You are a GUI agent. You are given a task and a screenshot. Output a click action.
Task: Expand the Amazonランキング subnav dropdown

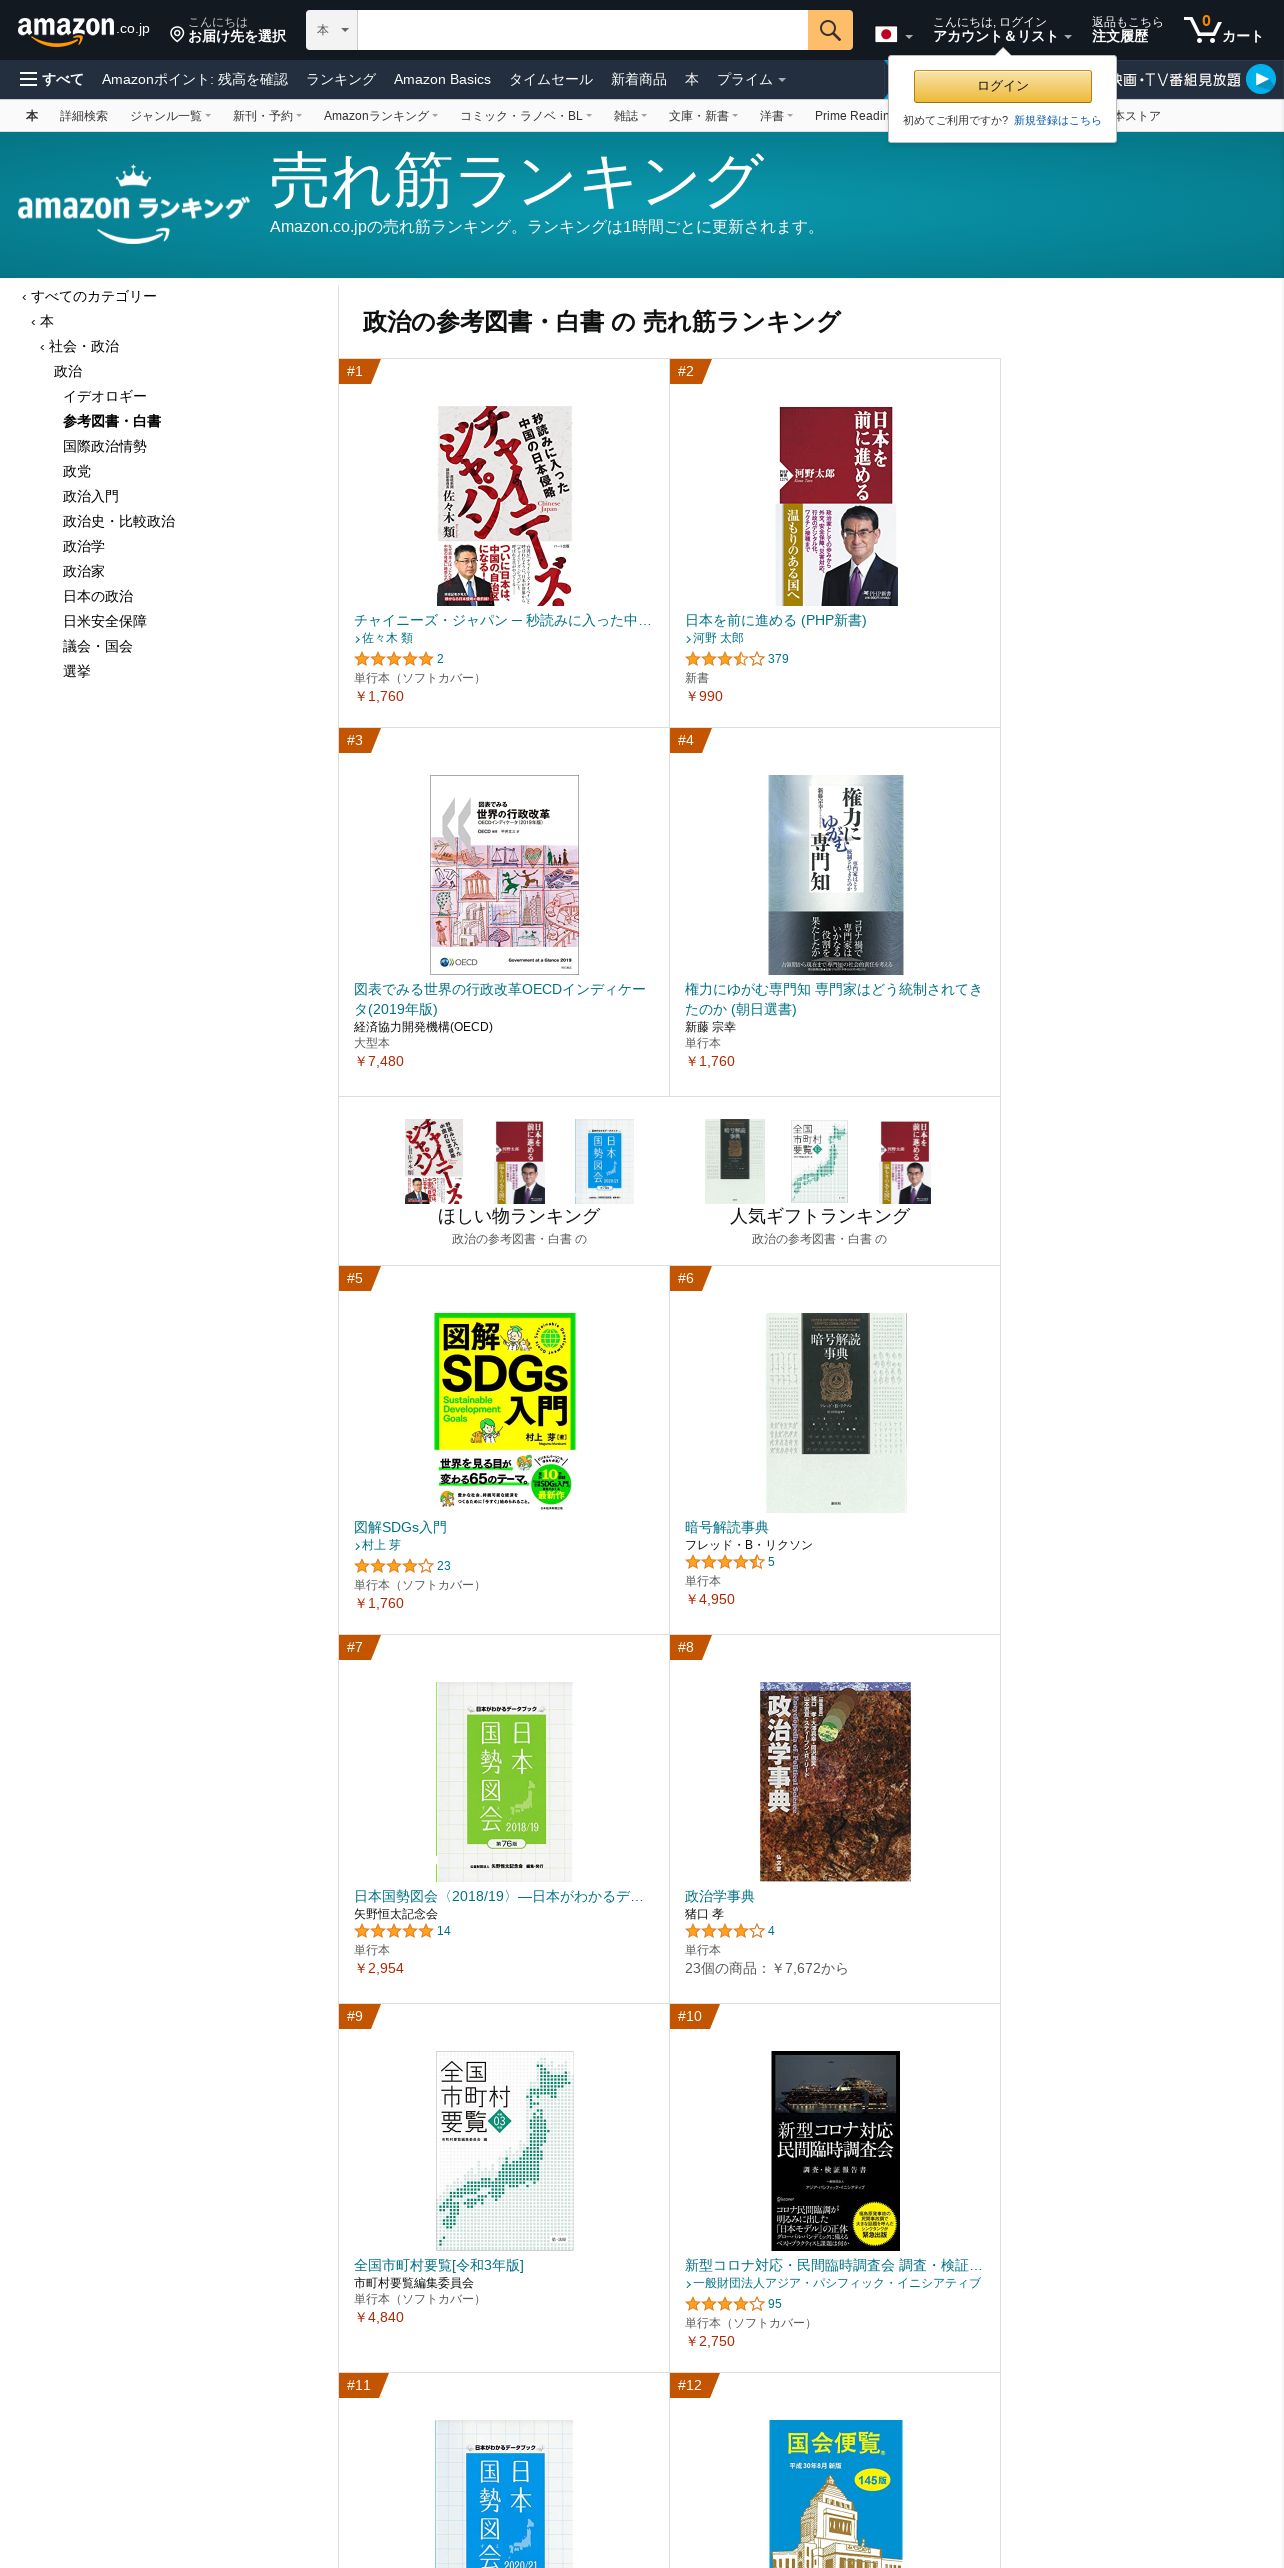pos(381,116)
